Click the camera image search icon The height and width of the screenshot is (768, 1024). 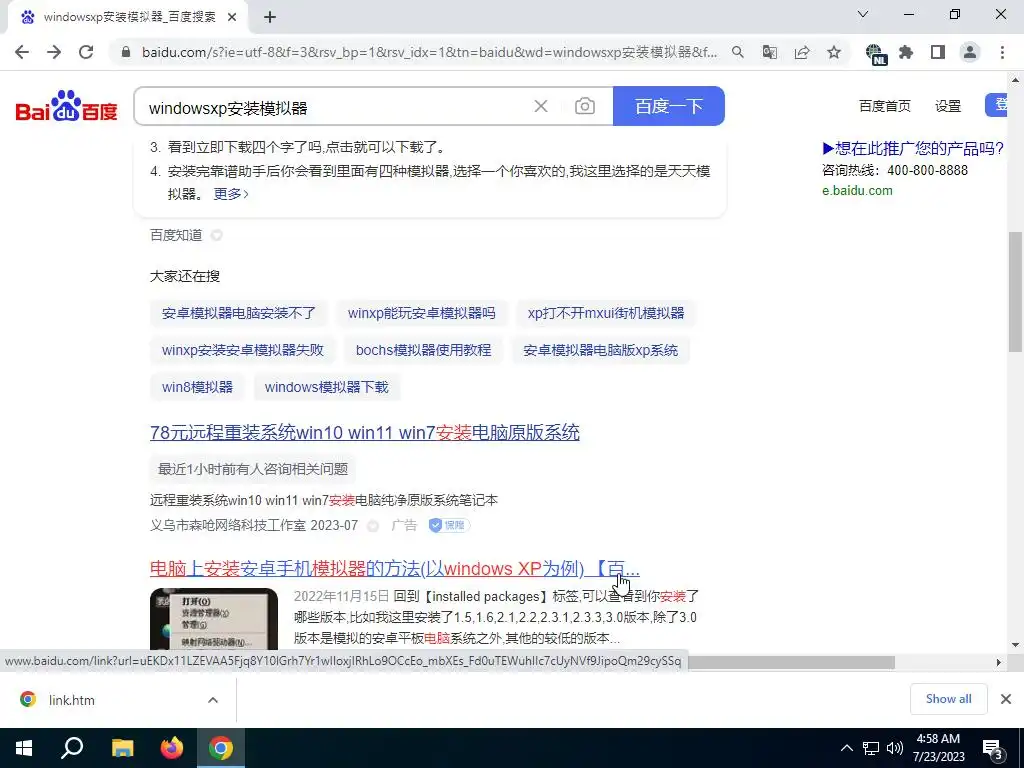[x=584, y=106]
